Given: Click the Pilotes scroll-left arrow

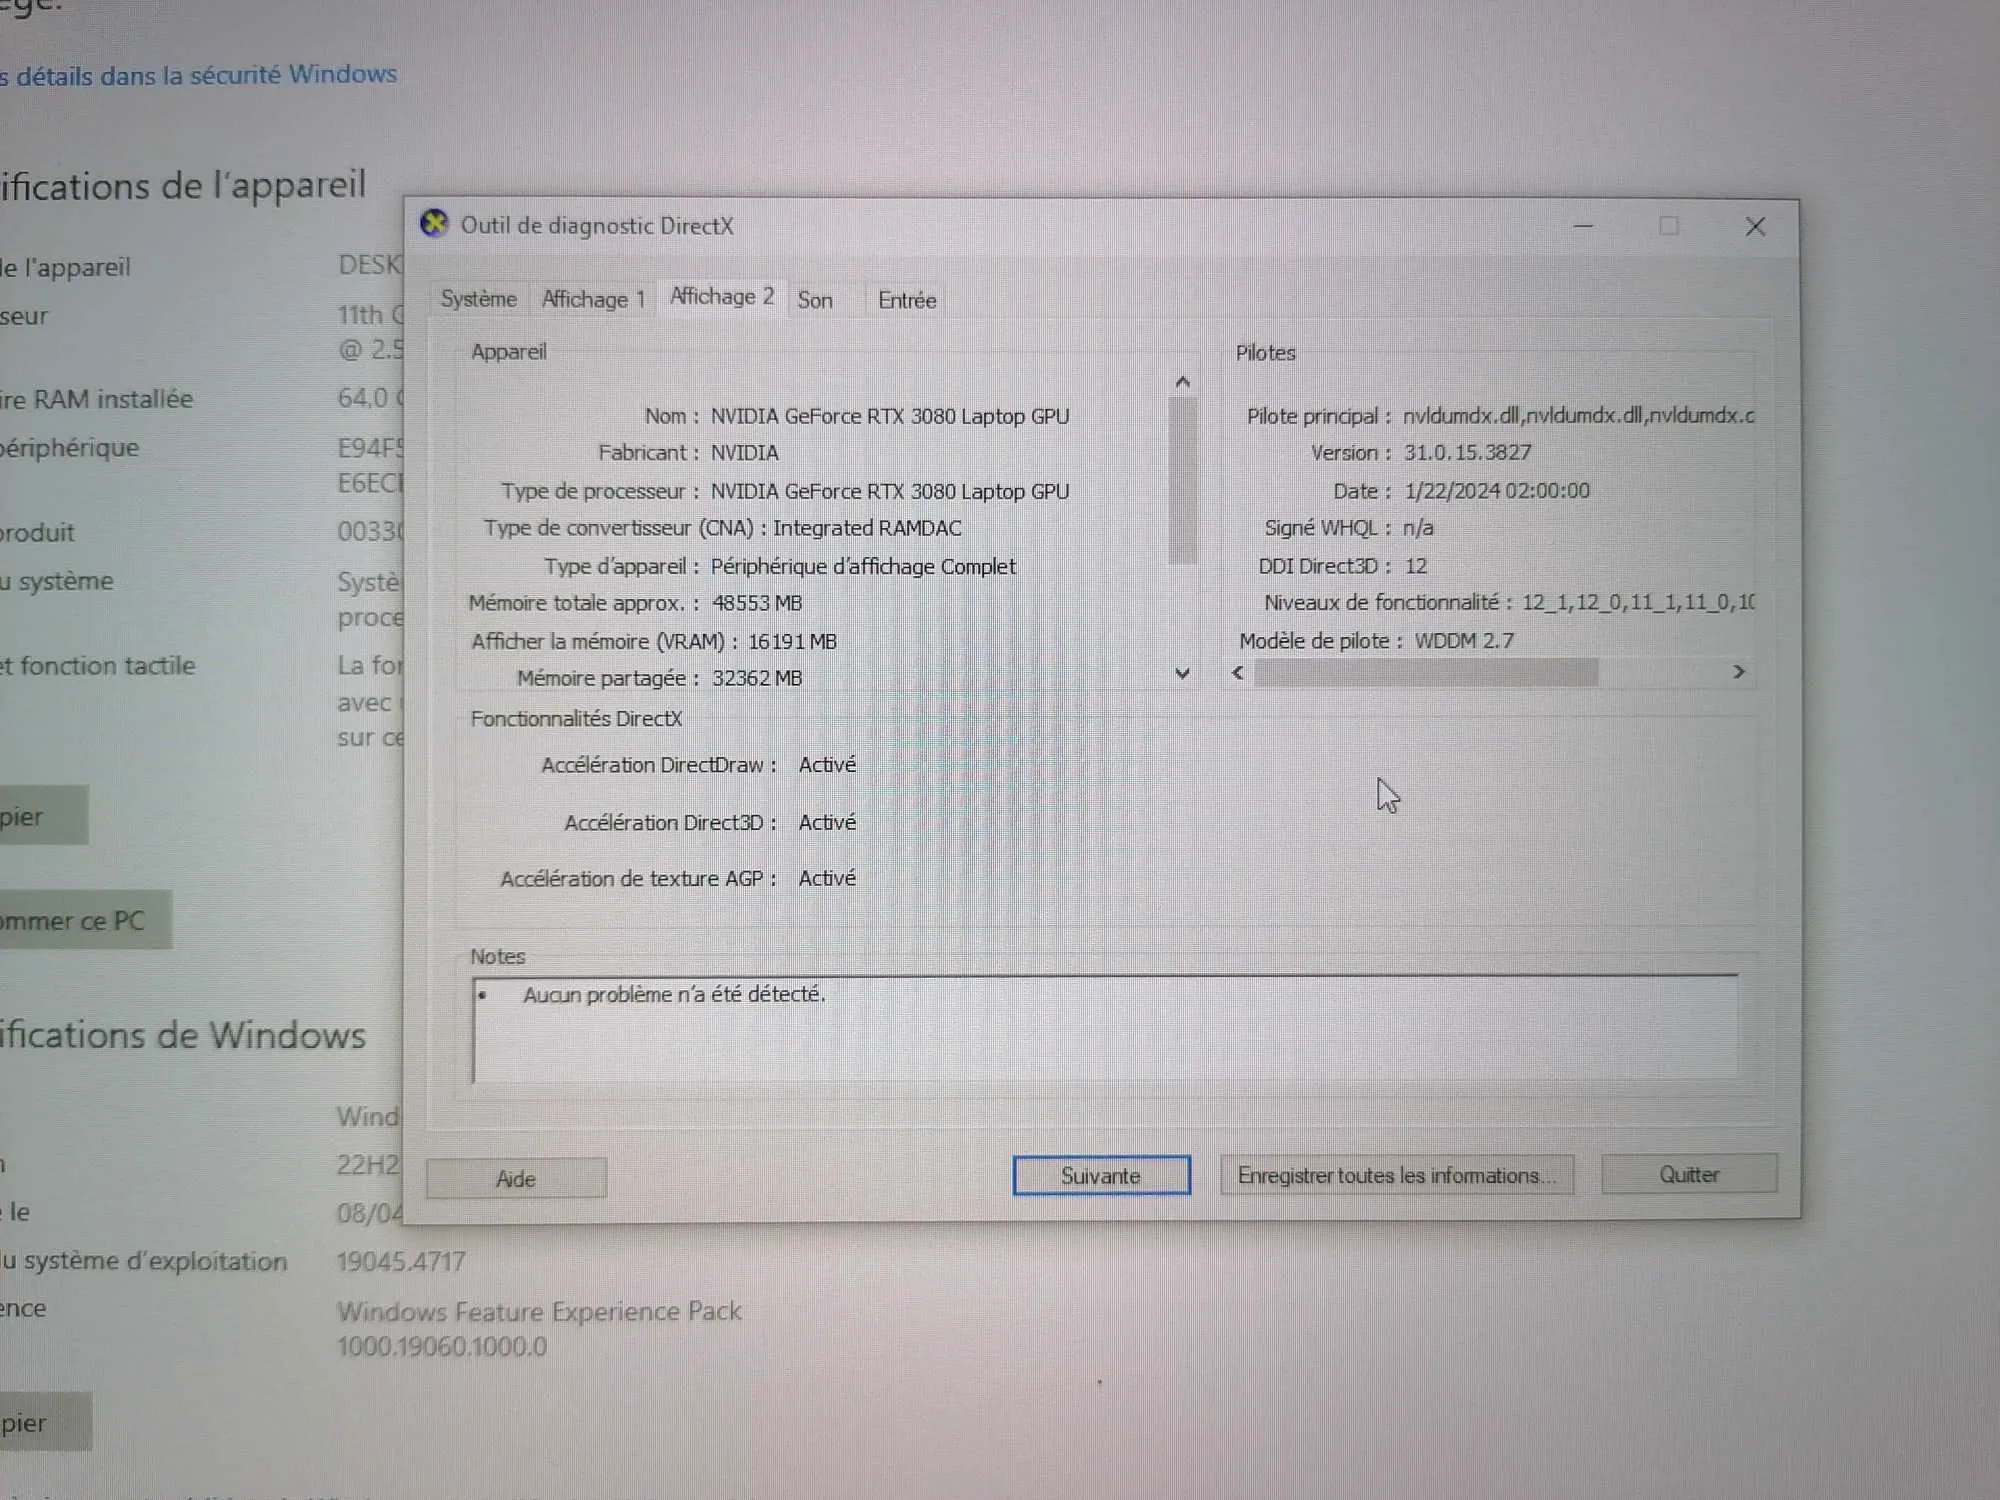Looking at the screenshot, I should (x=1238, y=672).
